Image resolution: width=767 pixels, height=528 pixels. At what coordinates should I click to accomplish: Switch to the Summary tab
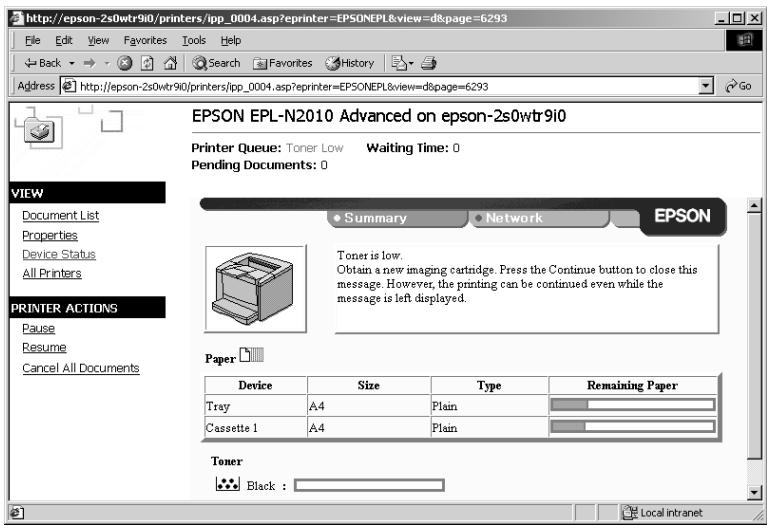pyautogui.click(x=397, y=218)
